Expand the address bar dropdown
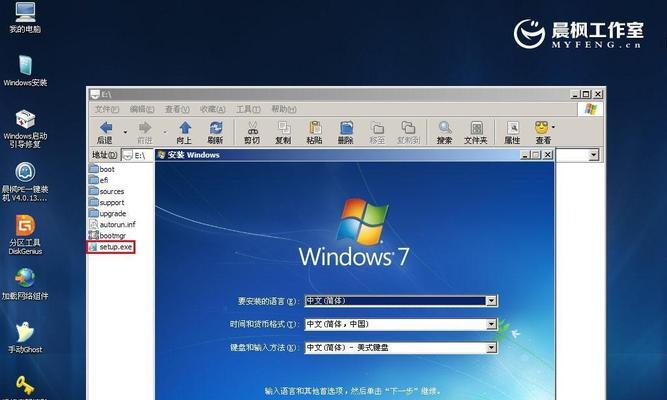This screenshot has height=400, width=667. point(593,155)
